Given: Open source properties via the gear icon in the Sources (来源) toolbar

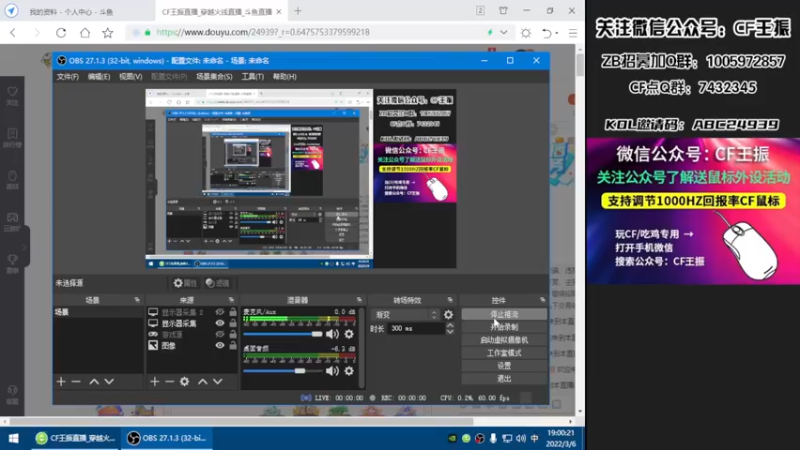Looking at the screenshot, I should [185, 382].
